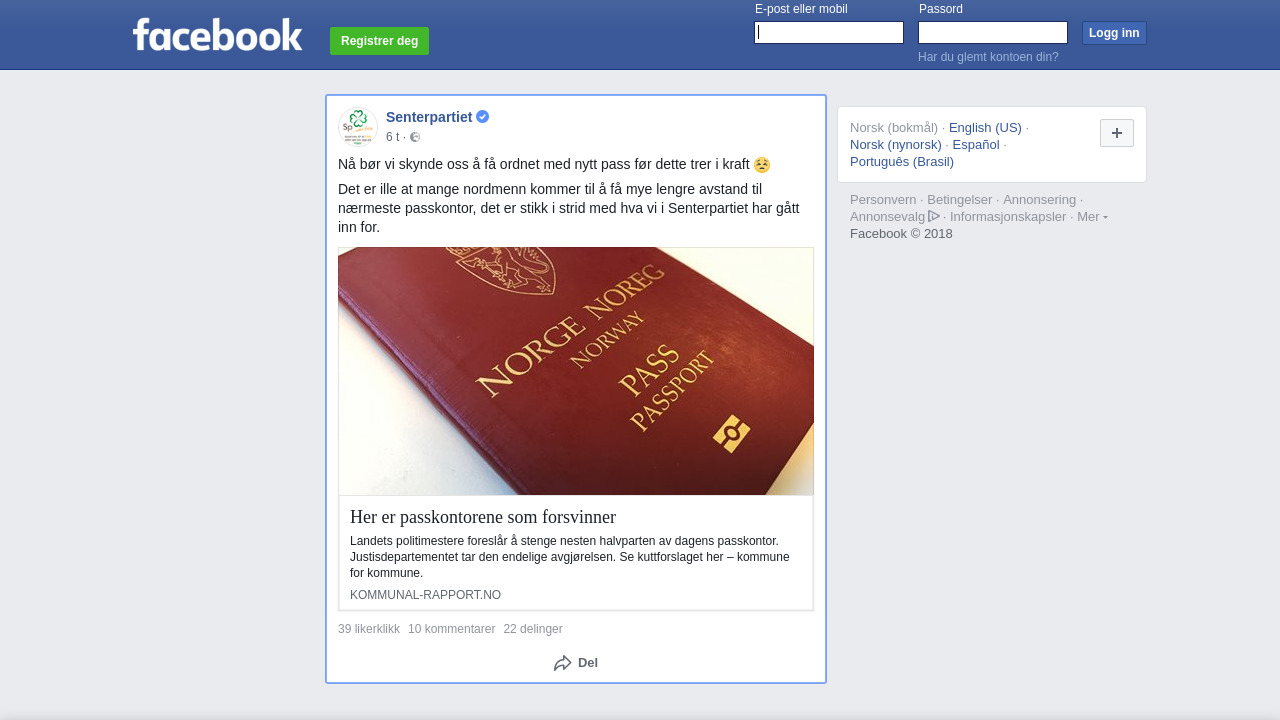
Task: Click the Logg inn button
Action: click(1114, 33)
